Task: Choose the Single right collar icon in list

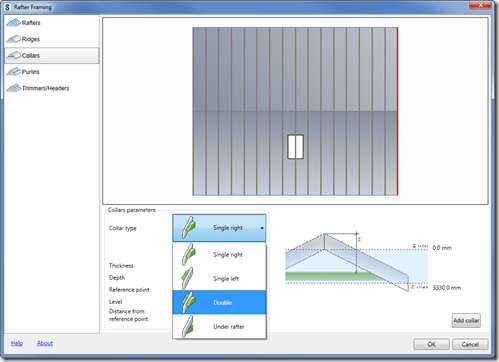Action: [x=188, y=254]
